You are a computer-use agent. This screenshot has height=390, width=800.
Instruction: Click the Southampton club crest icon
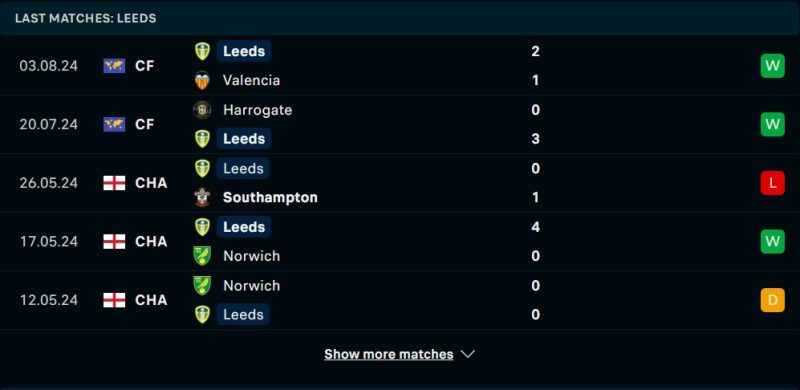(x=203, y=197)
